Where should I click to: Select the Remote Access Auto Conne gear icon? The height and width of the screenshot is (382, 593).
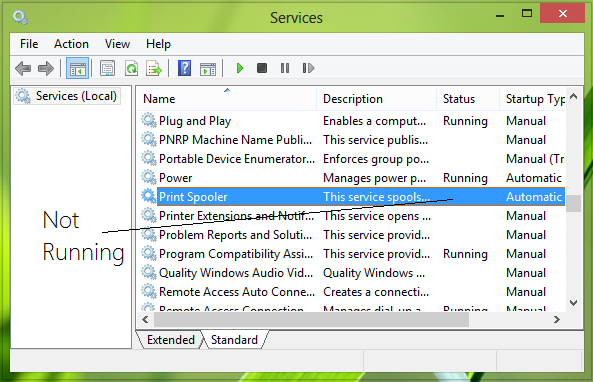pyautogui.click(x=149, y=291)
